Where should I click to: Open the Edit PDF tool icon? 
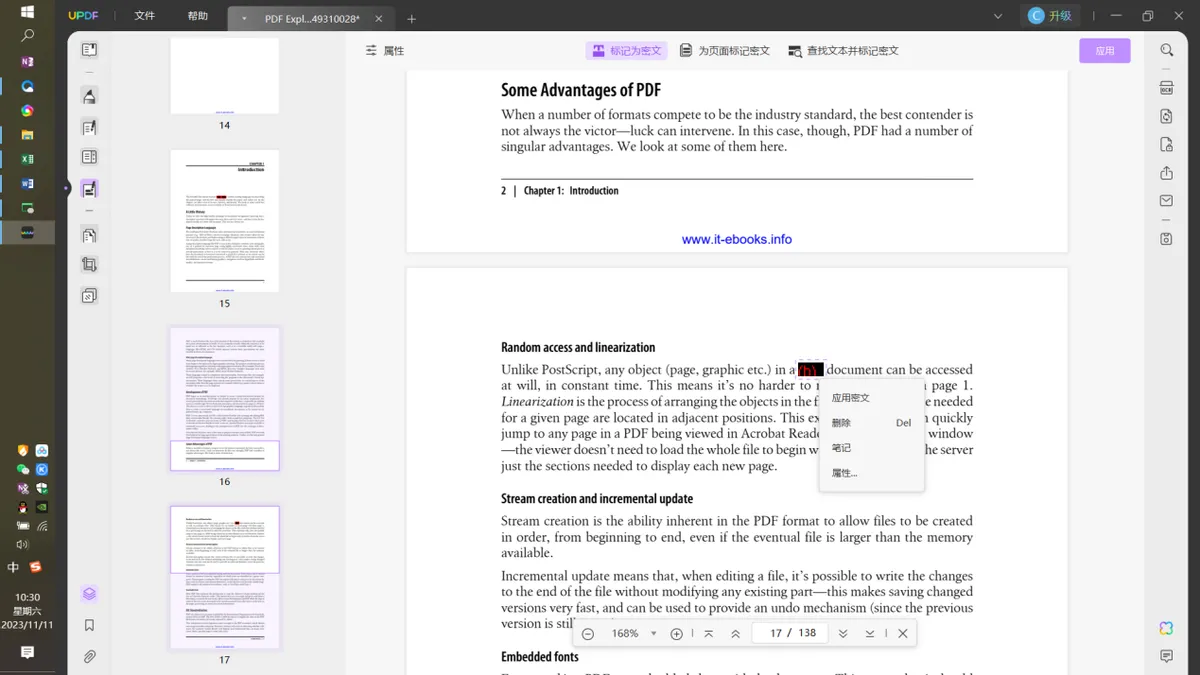89,127
